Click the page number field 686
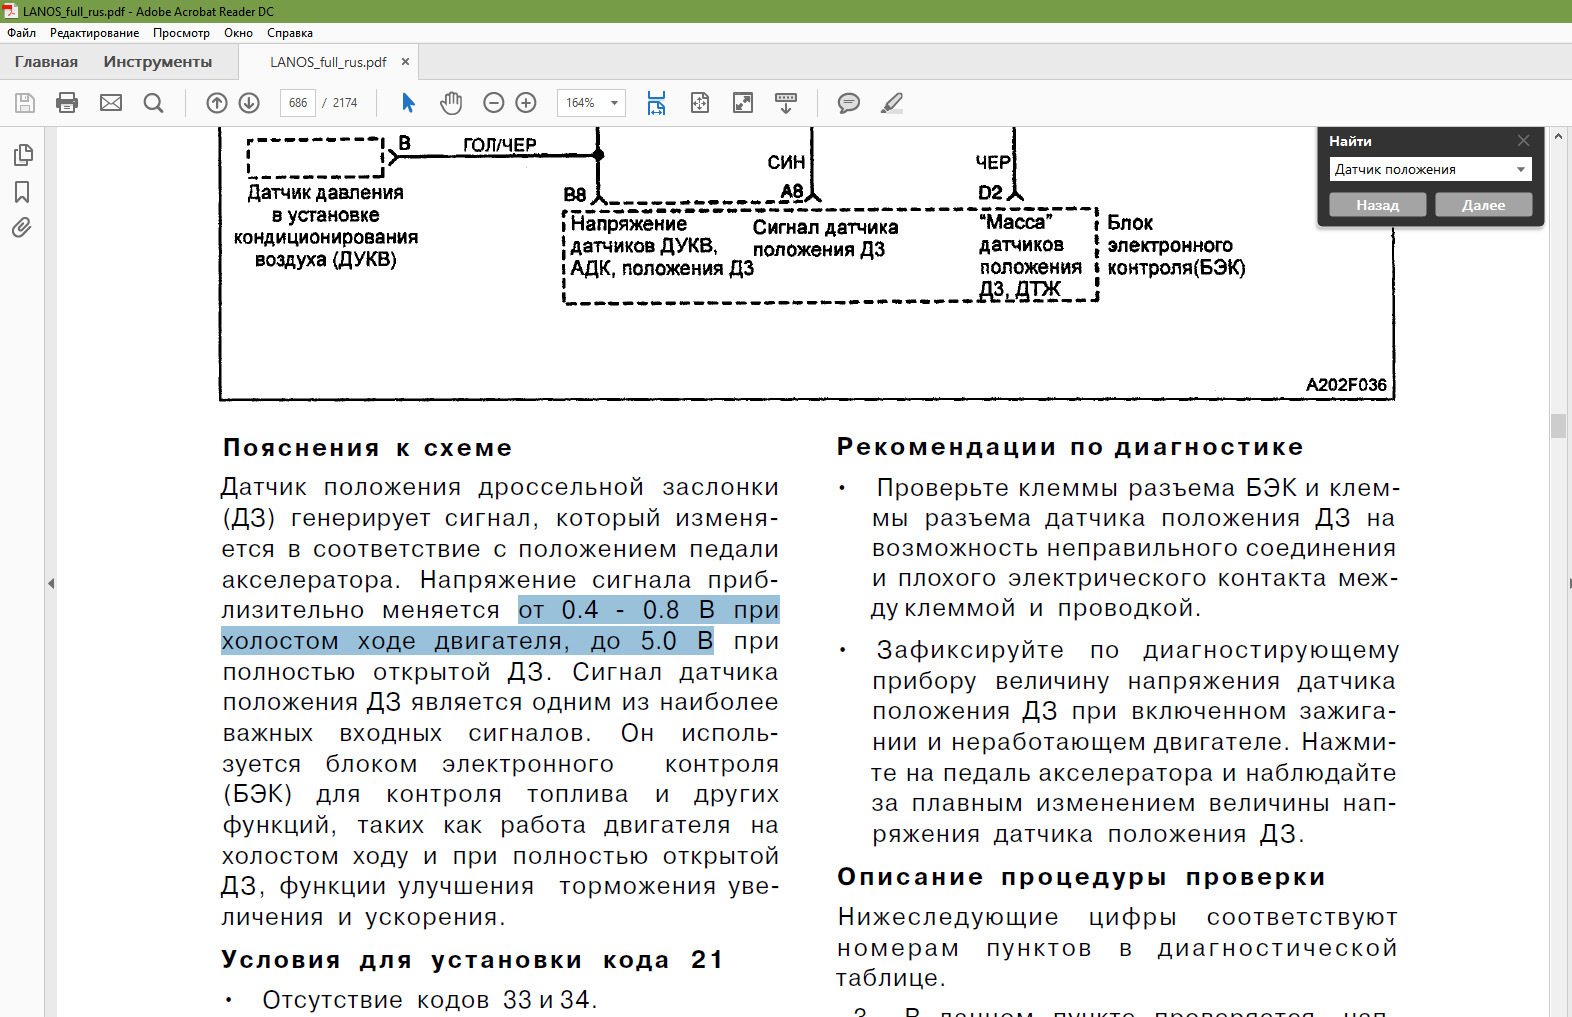 click(298, 103)
